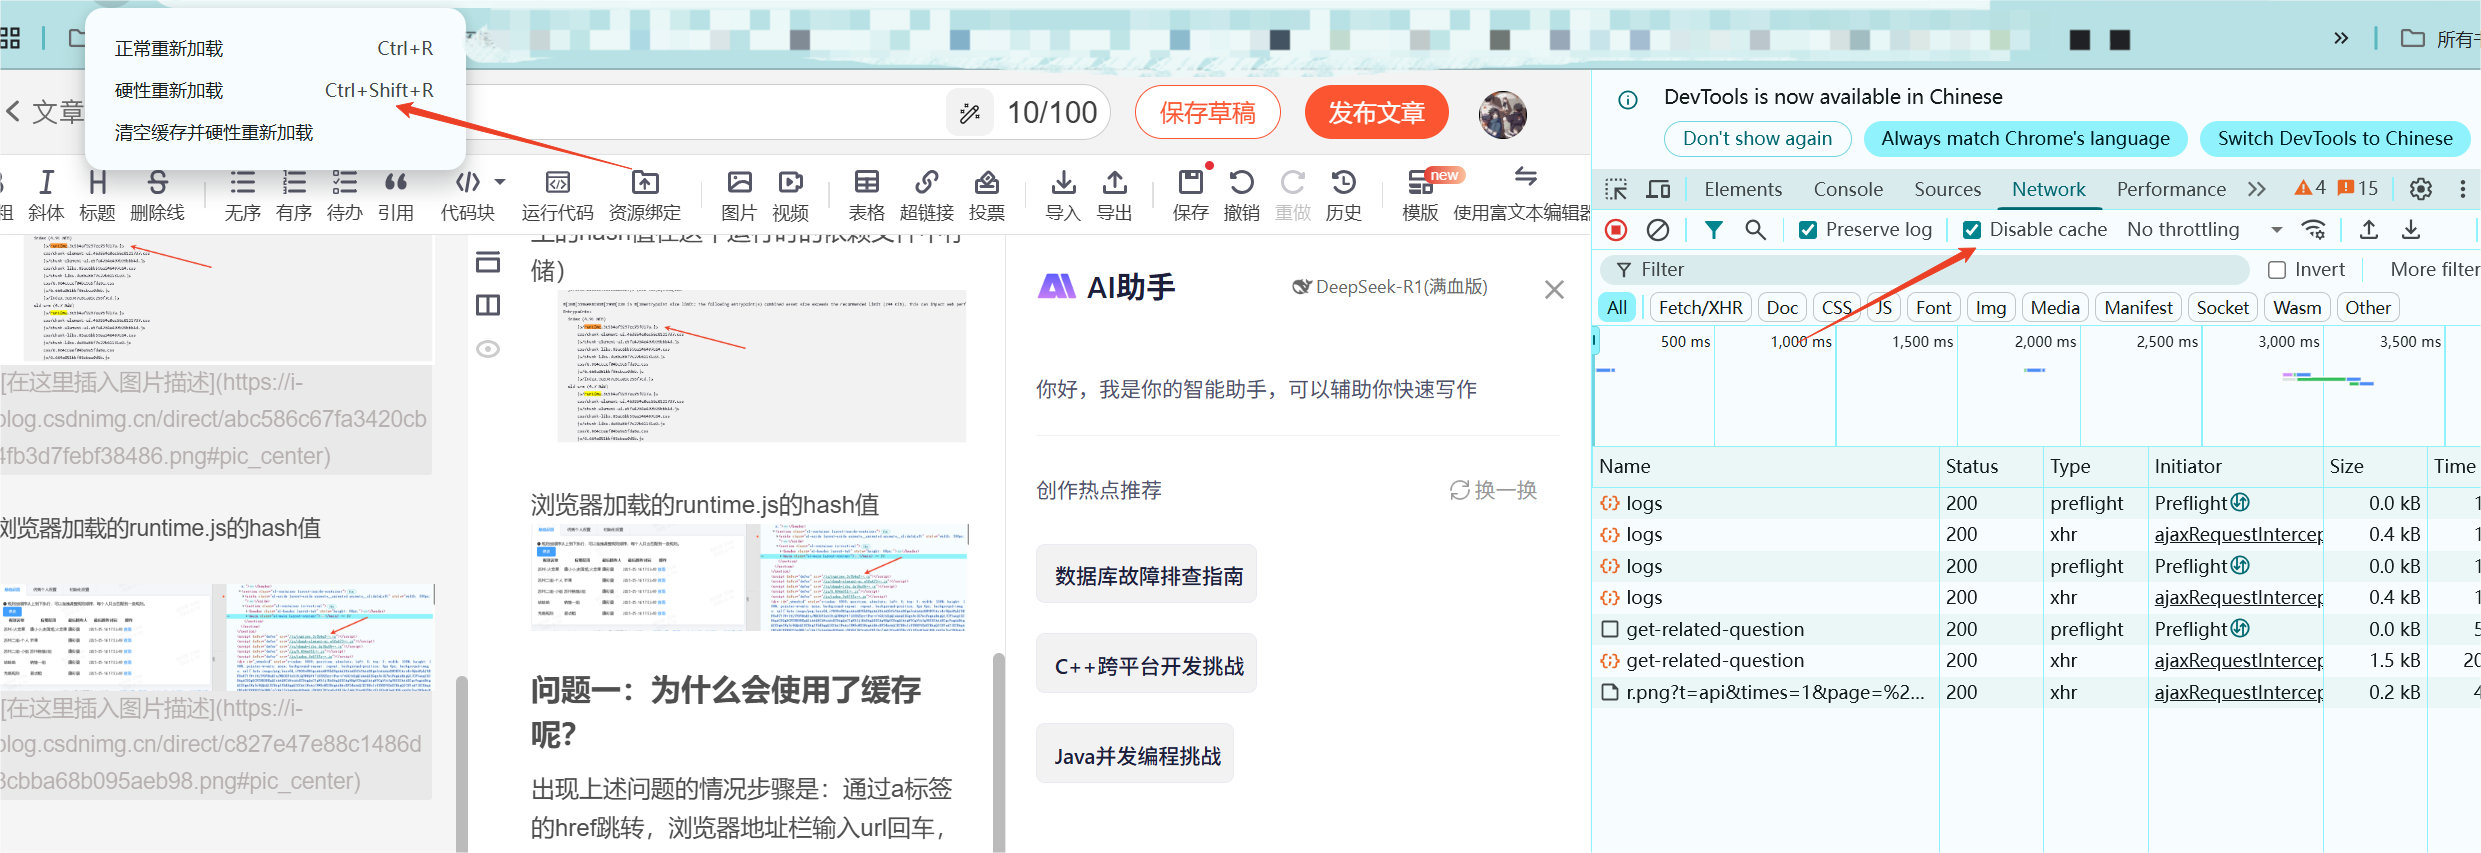The image size is (2481, 853).
Task: Insert a hyperlink (超链接)
Action: pyautogui.click(x=927, y=195)
